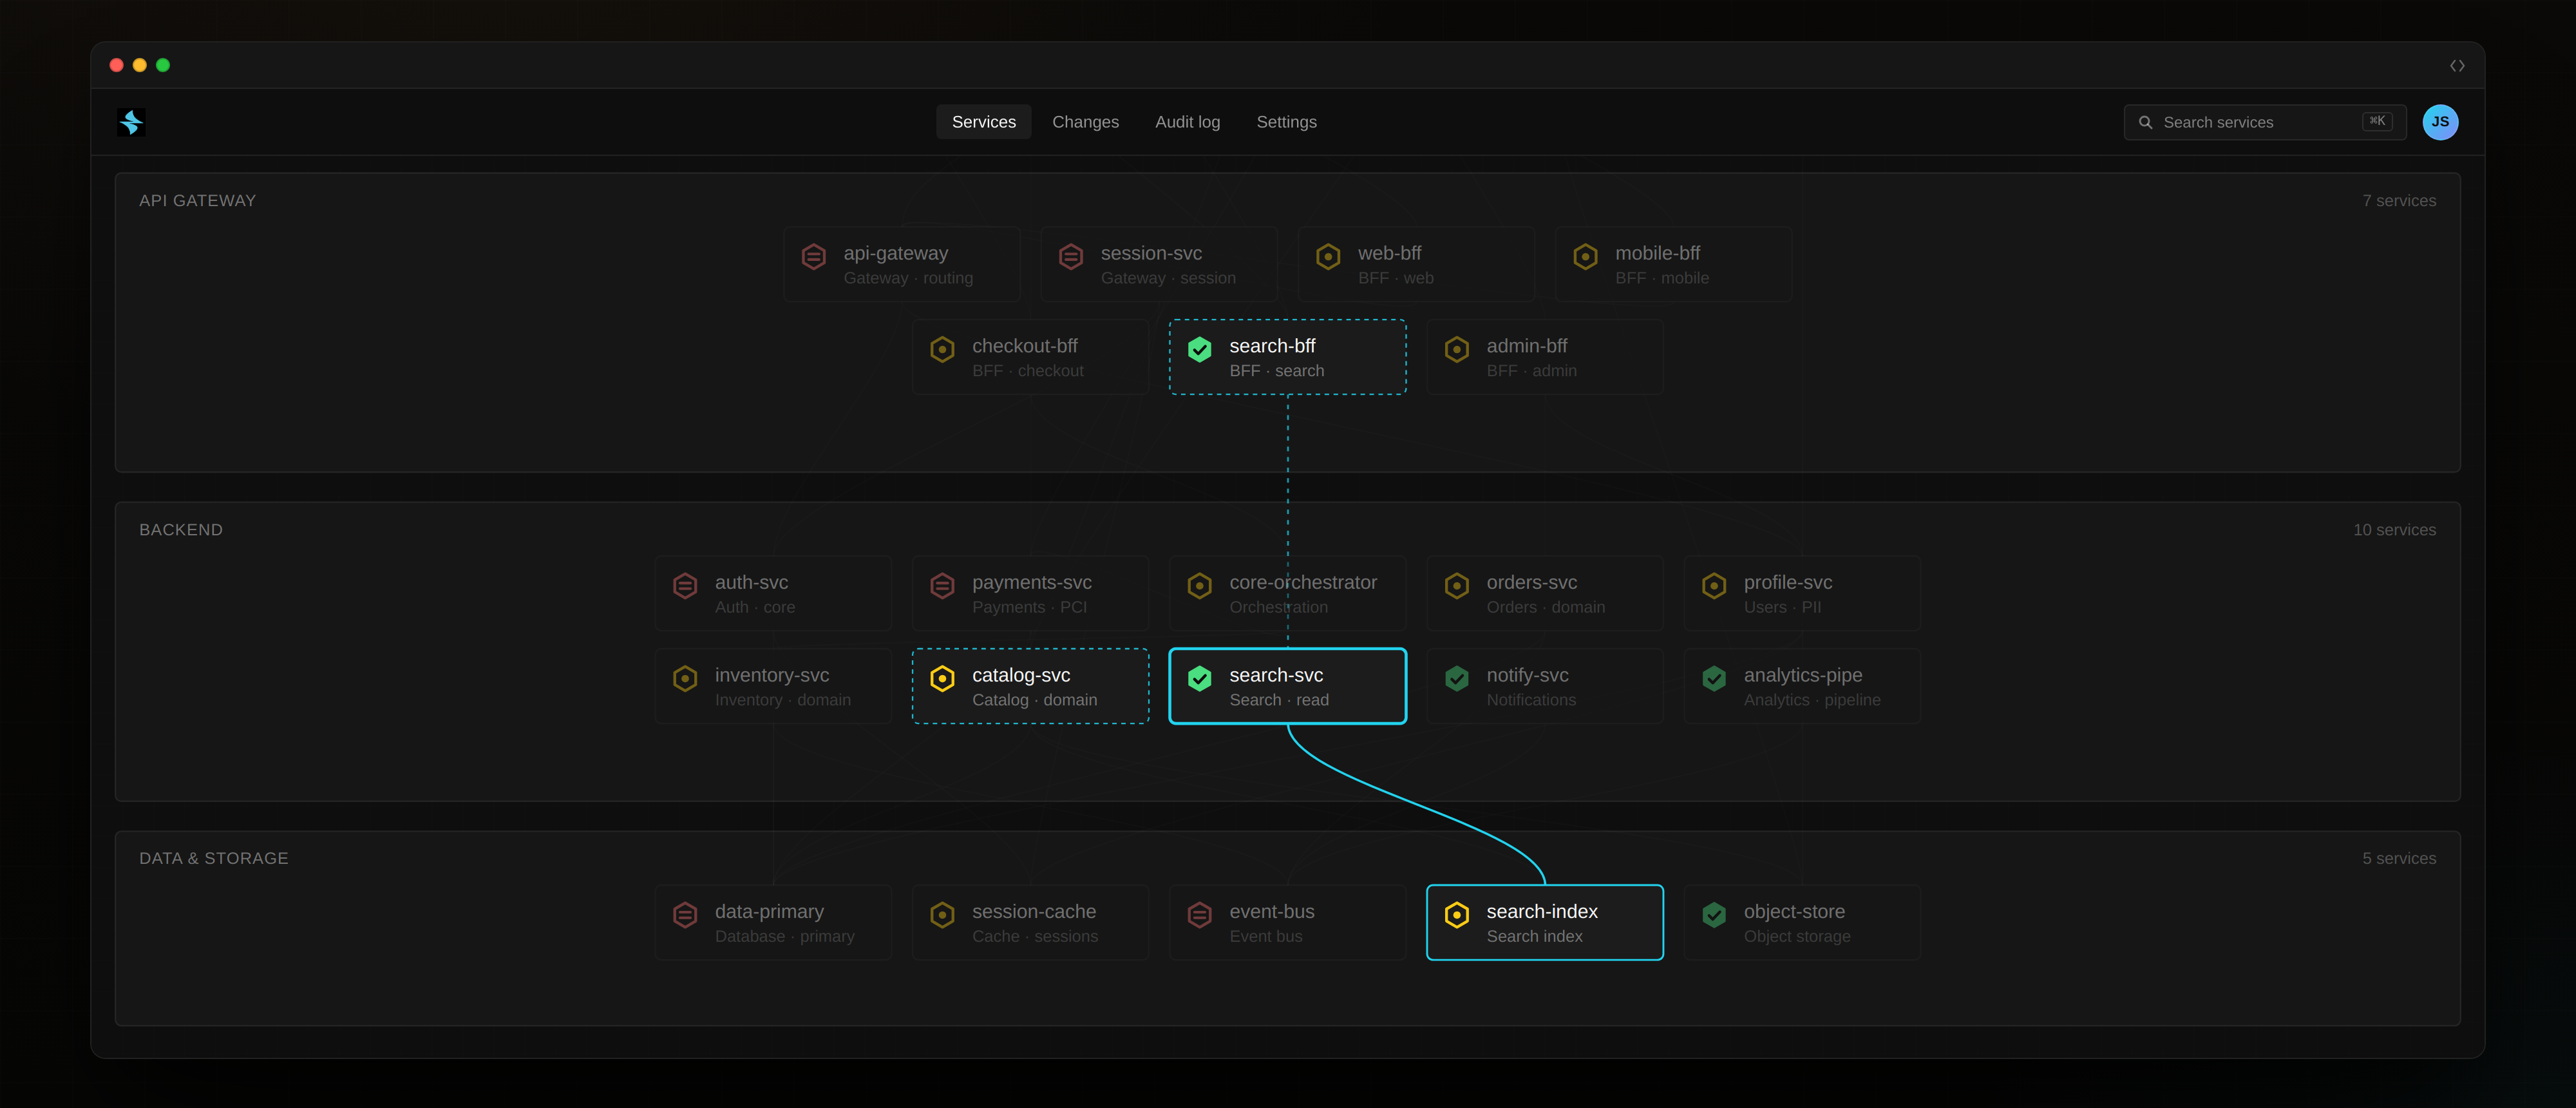Open the object-store service name
Screen dimensions: 2576x1108
pos(1794,911)
